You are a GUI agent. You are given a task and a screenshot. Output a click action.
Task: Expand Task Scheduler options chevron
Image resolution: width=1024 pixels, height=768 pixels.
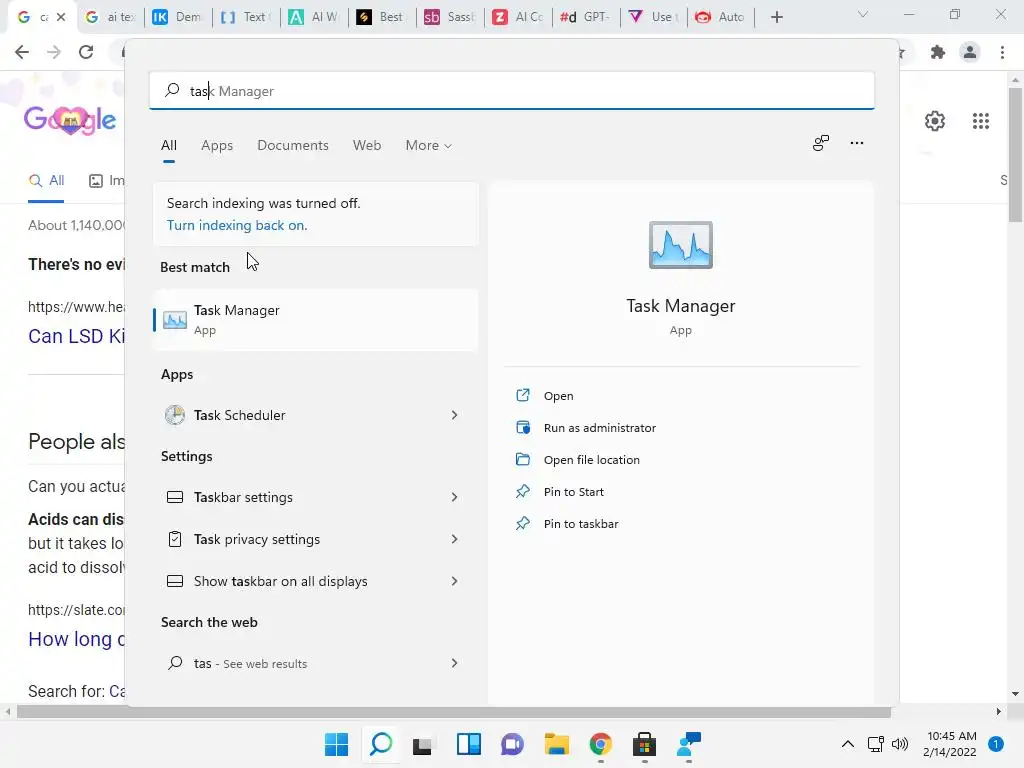tap(454, 415)
